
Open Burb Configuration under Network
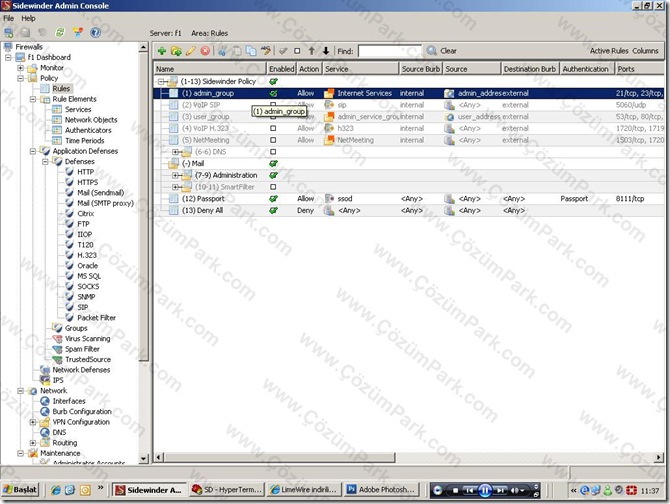click(x=82, y=411)
